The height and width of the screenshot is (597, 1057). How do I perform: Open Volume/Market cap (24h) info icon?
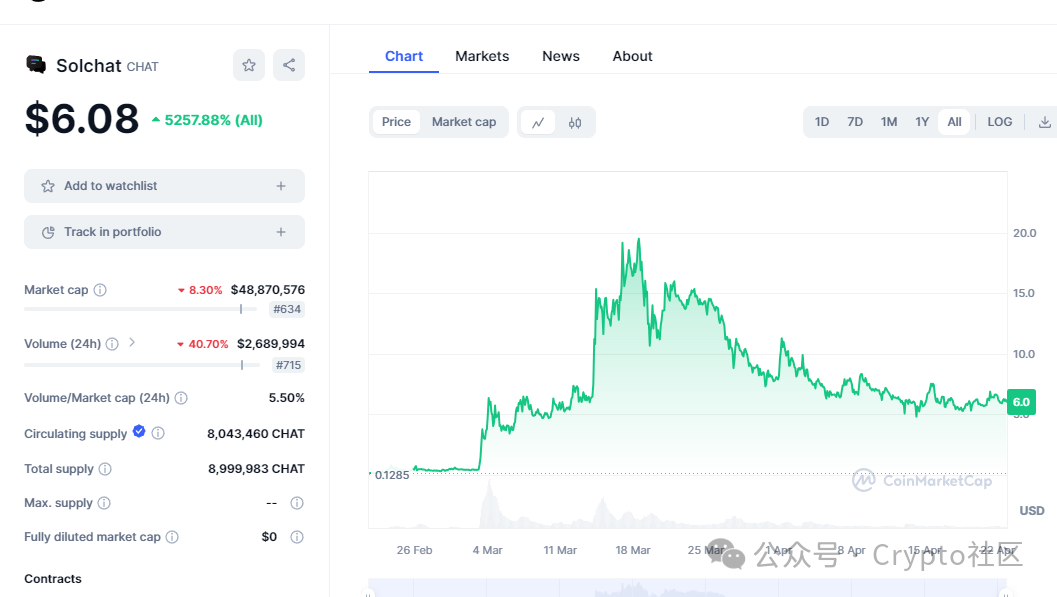click(181, 398)
